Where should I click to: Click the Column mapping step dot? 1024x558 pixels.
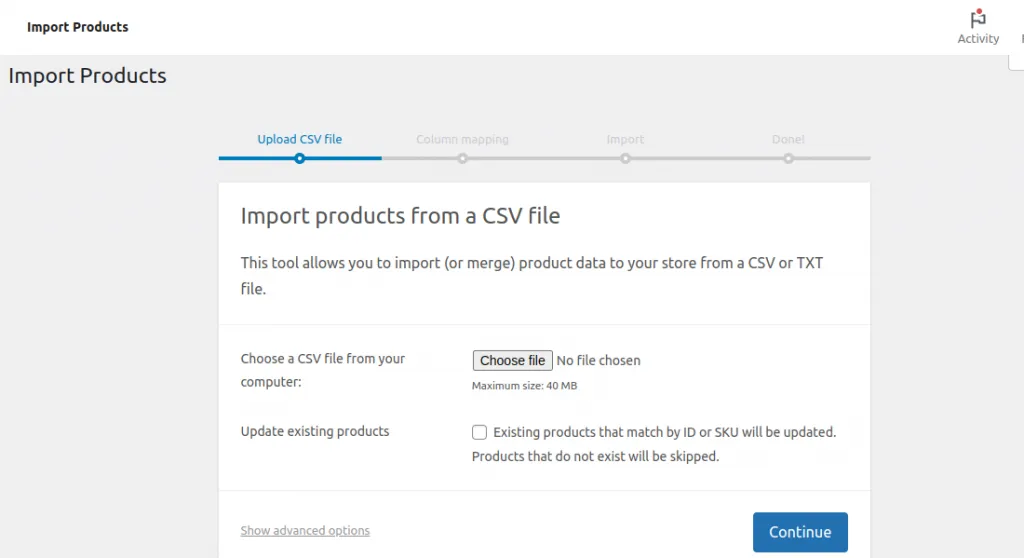462,158
